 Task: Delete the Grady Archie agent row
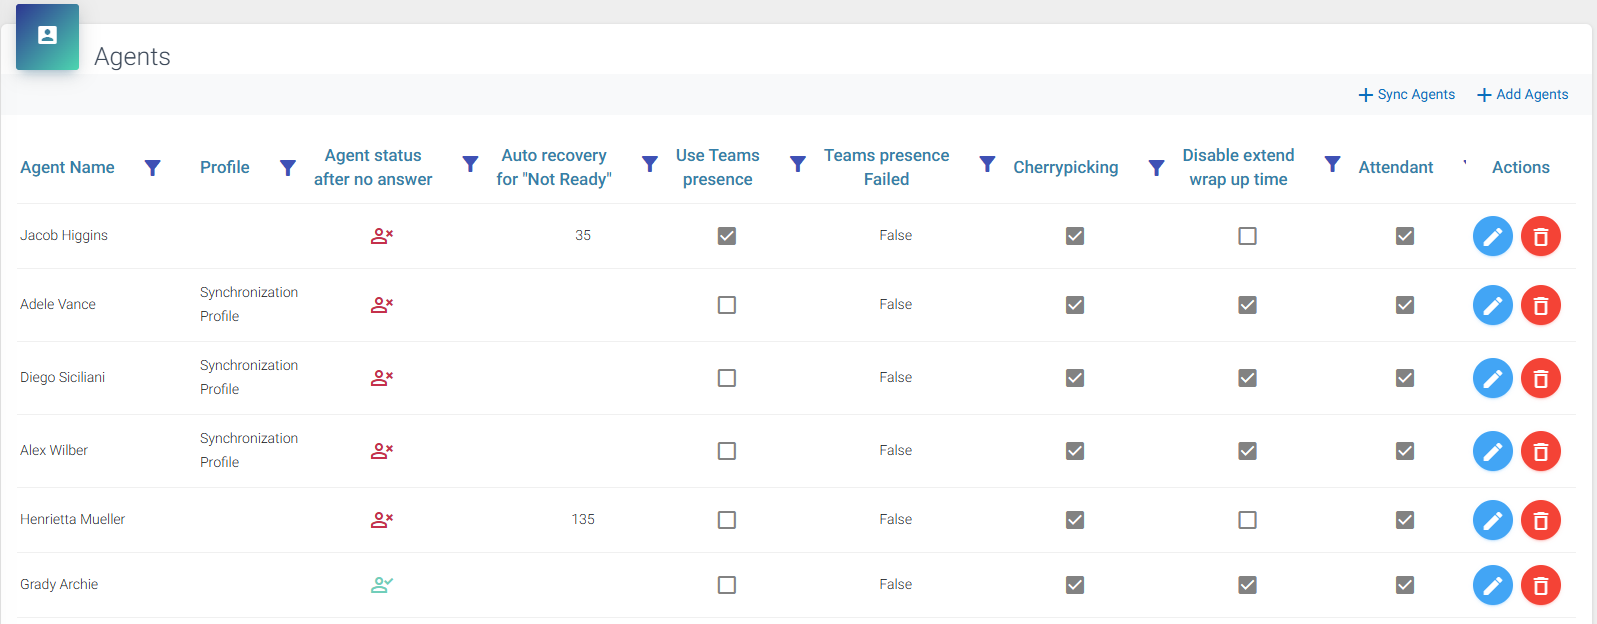(1540, 585)
